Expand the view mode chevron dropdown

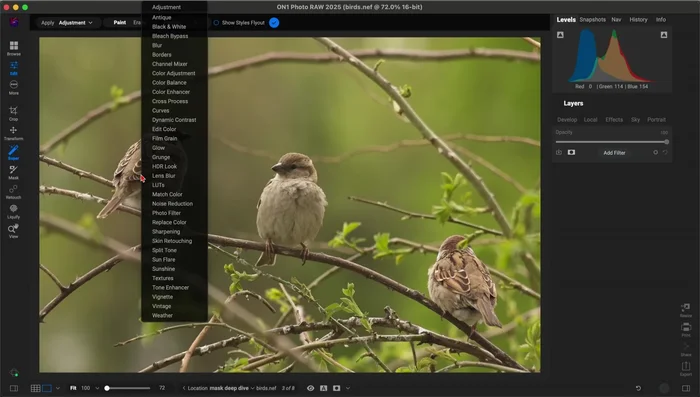pyautogui.click(x=58, y=388)
